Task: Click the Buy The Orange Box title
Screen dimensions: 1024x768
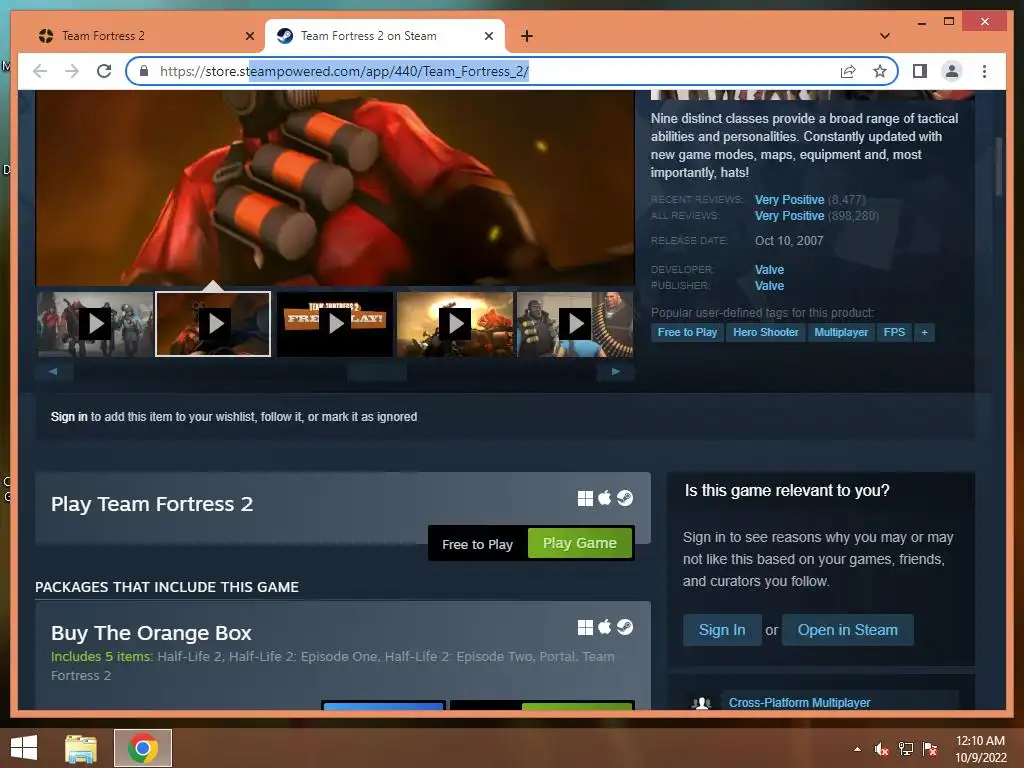Action: point(151,633)
